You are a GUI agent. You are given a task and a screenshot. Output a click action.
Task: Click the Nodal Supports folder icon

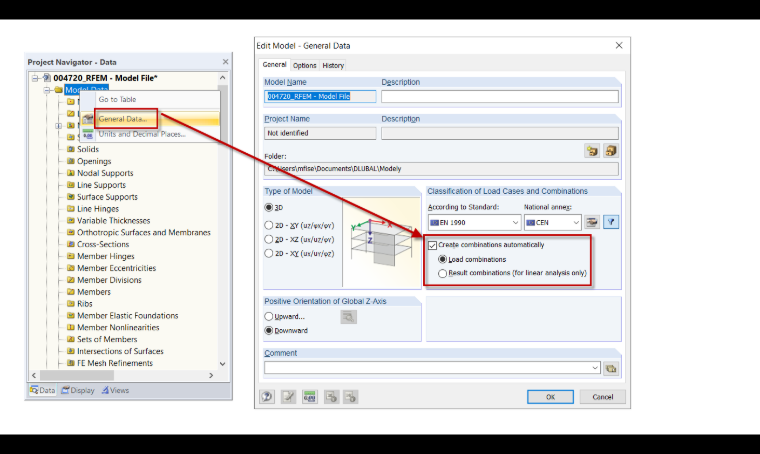[x=71, y=173]
